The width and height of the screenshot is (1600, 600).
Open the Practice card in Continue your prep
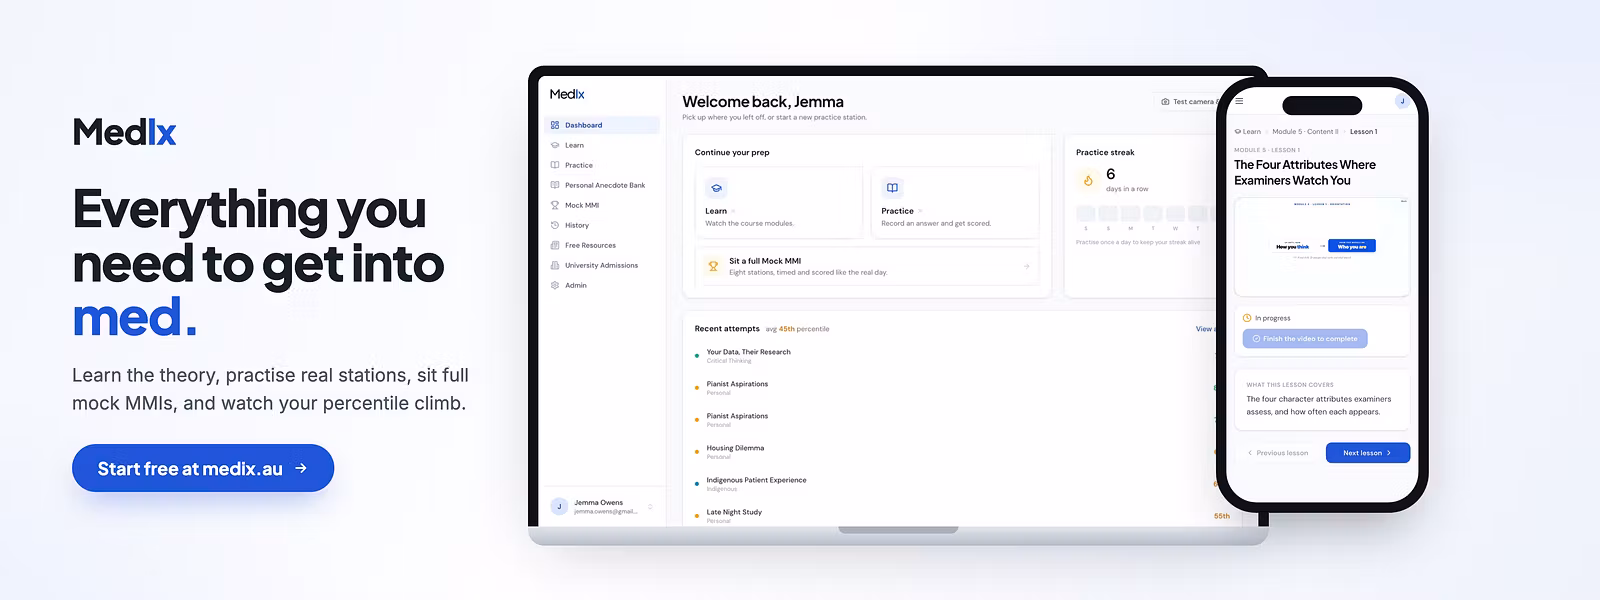pyautogui.click(x=955, y=203)
